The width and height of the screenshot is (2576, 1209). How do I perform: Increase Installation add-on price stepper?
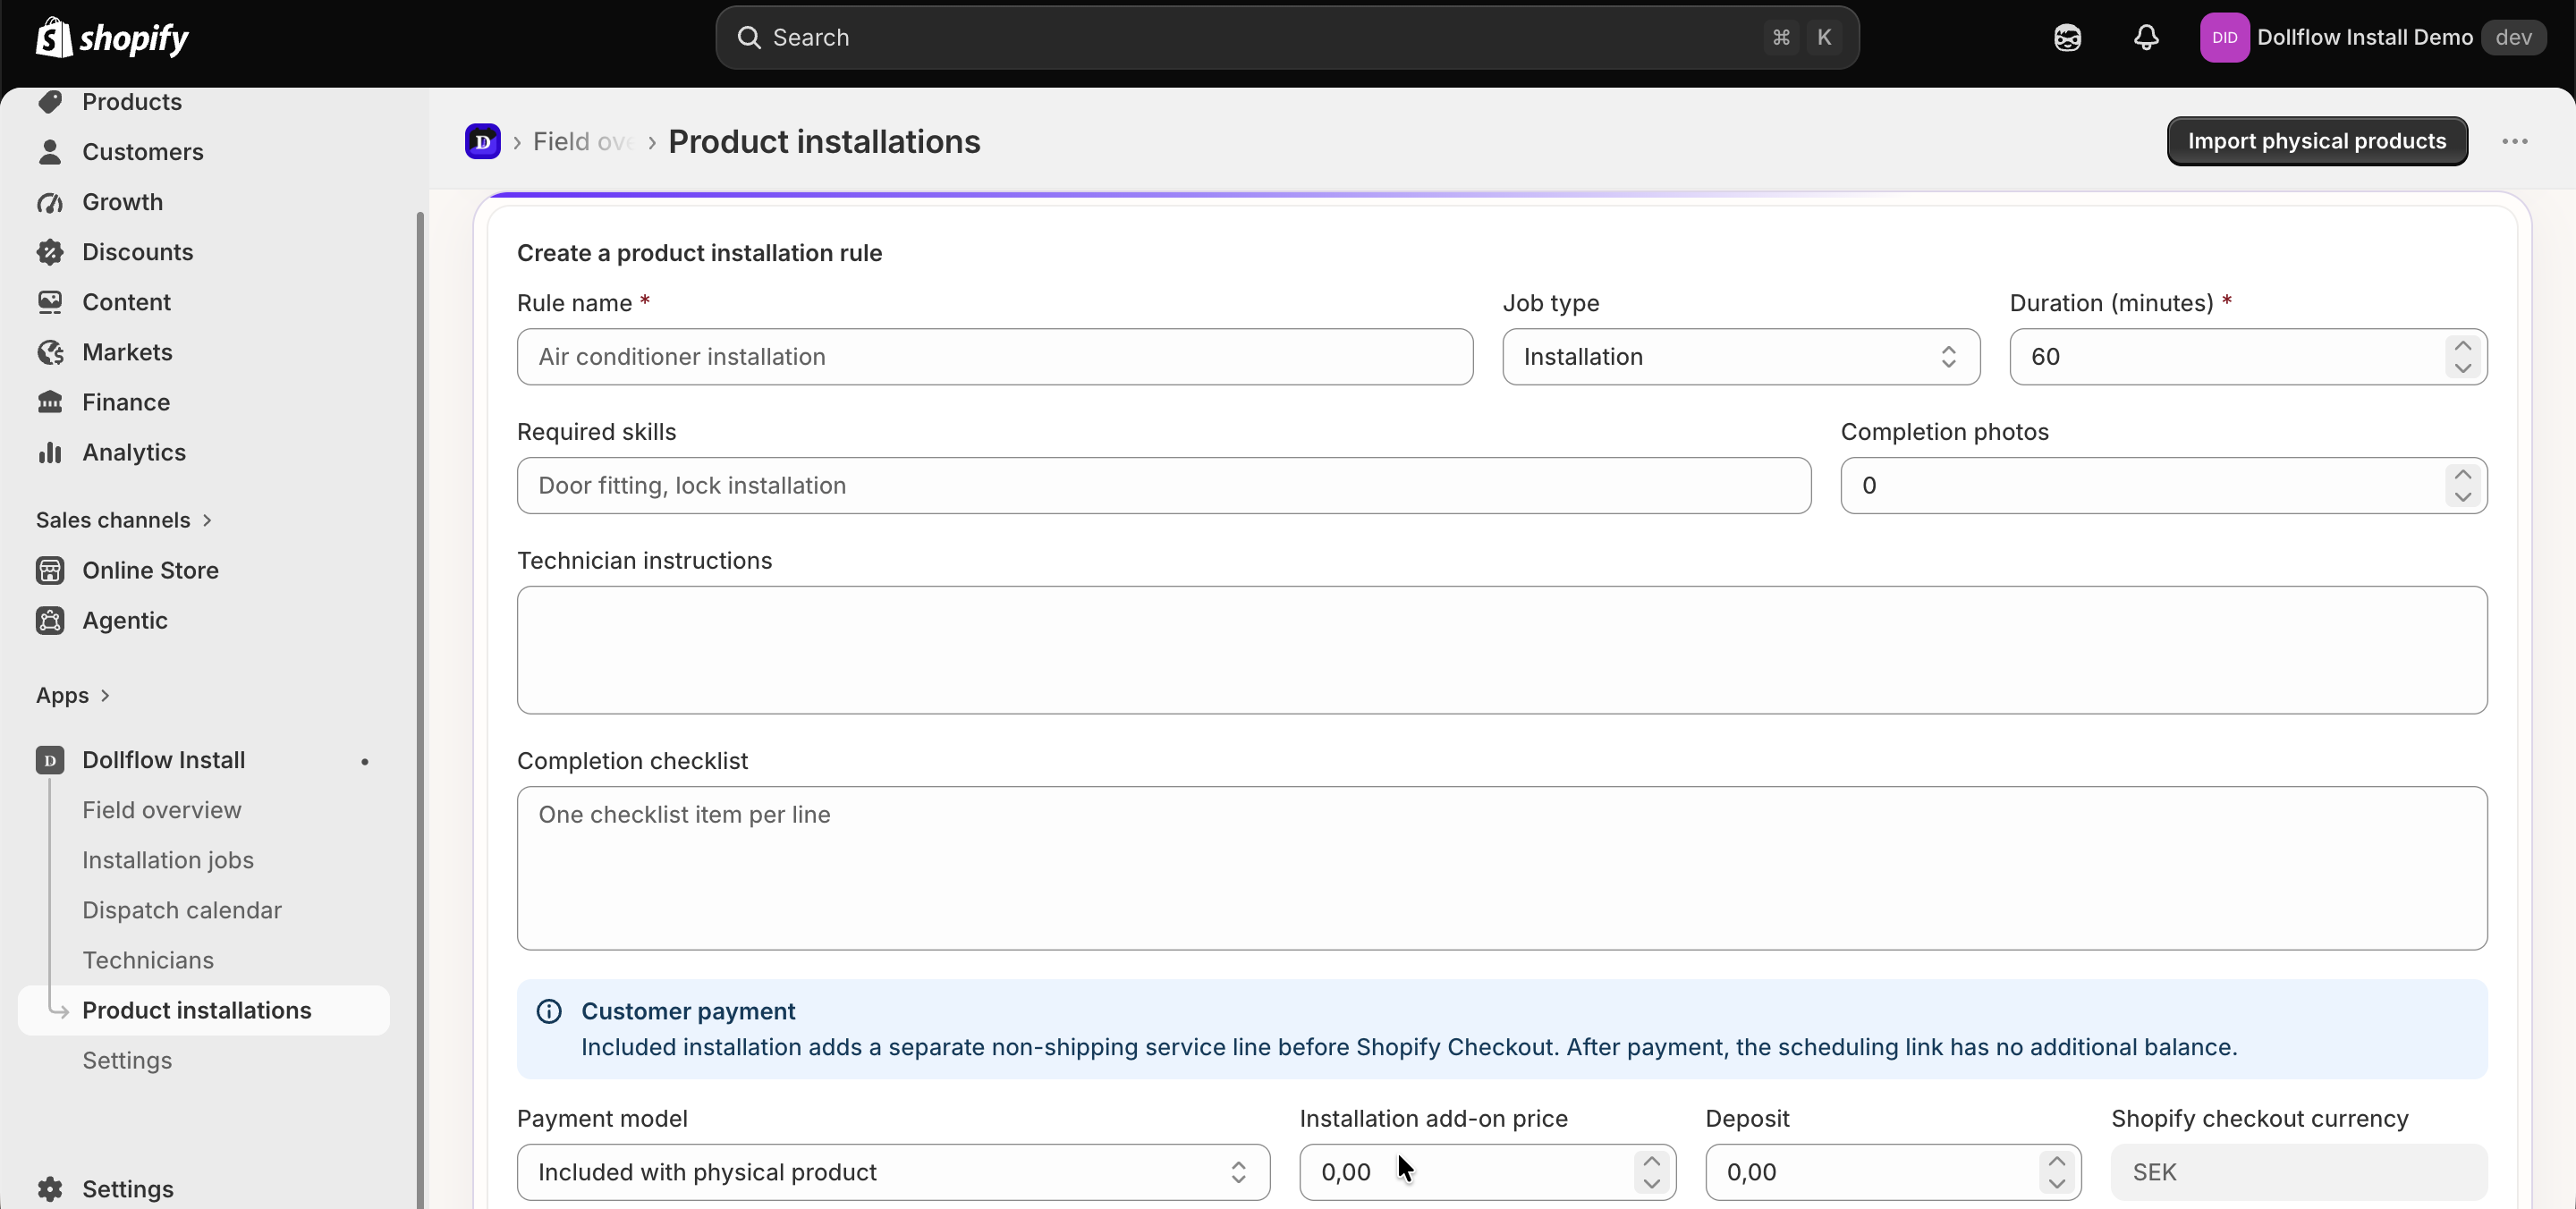(1652, 1161)
